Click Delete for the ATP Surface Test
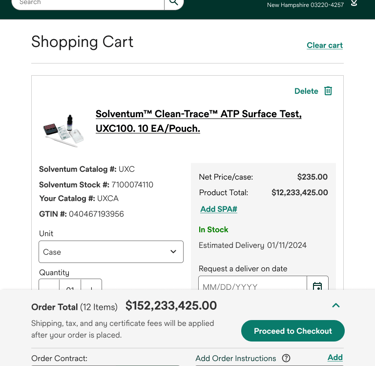375x366 pixels. (306, 91)
